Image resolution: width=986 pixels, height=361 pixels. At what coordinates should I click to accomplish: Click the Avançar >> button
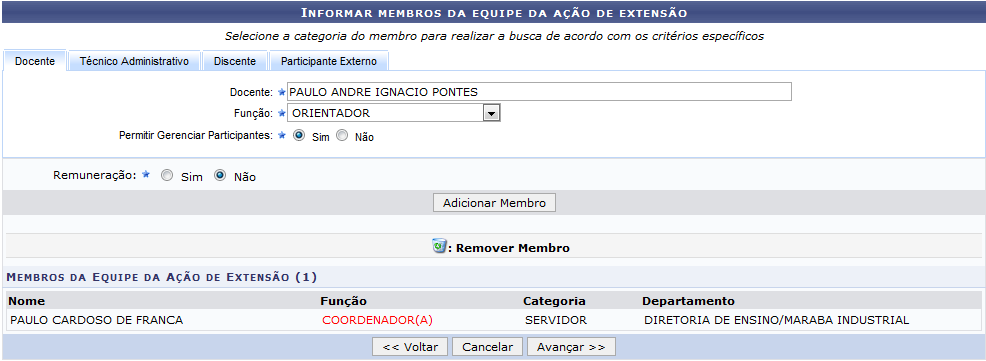(x=571, y=347)
